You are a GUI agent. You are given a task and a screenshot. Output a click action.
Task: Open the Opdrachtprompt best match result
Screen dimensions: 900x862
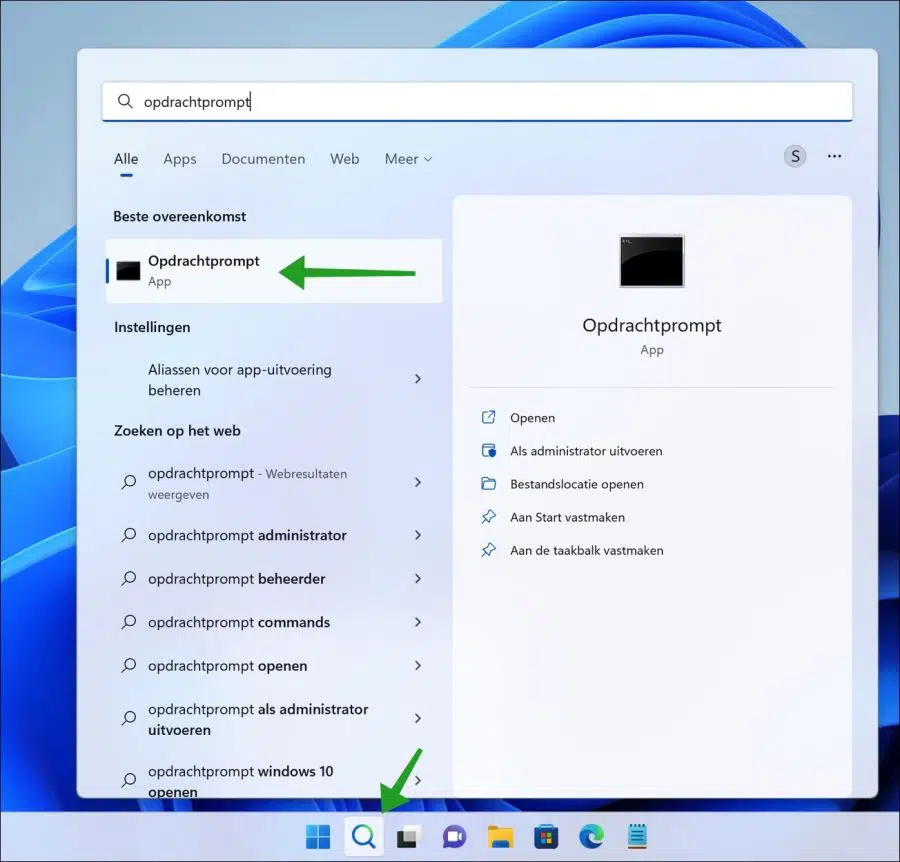pyautogui.click(x=274, y=271)
